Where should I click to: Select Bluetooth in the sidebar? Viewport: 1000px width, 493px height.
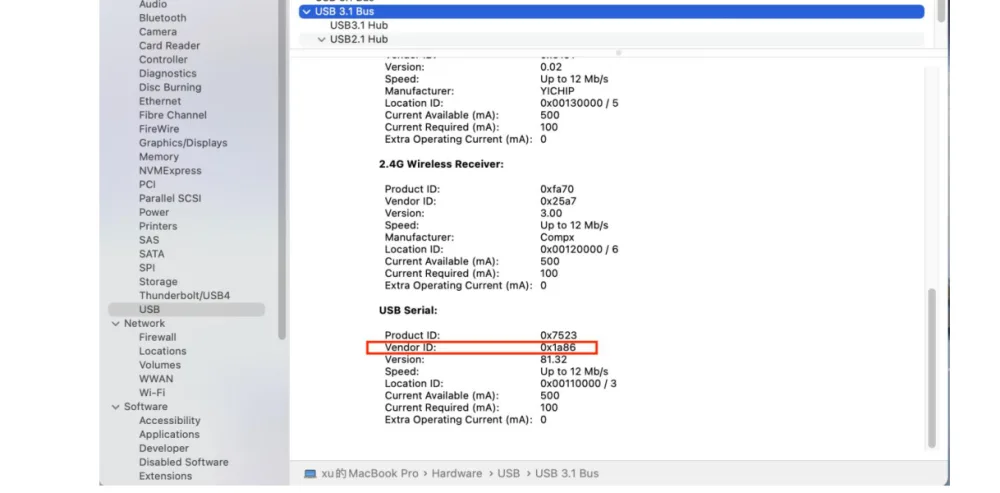[x=163, y=18]
